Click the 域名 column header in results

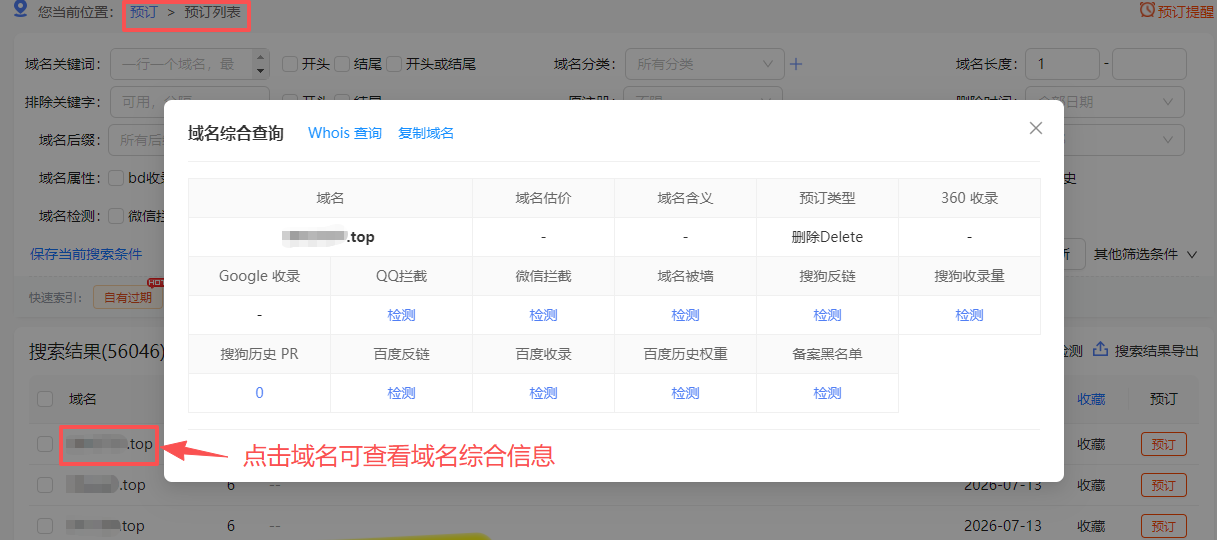[x=83, y=399]
